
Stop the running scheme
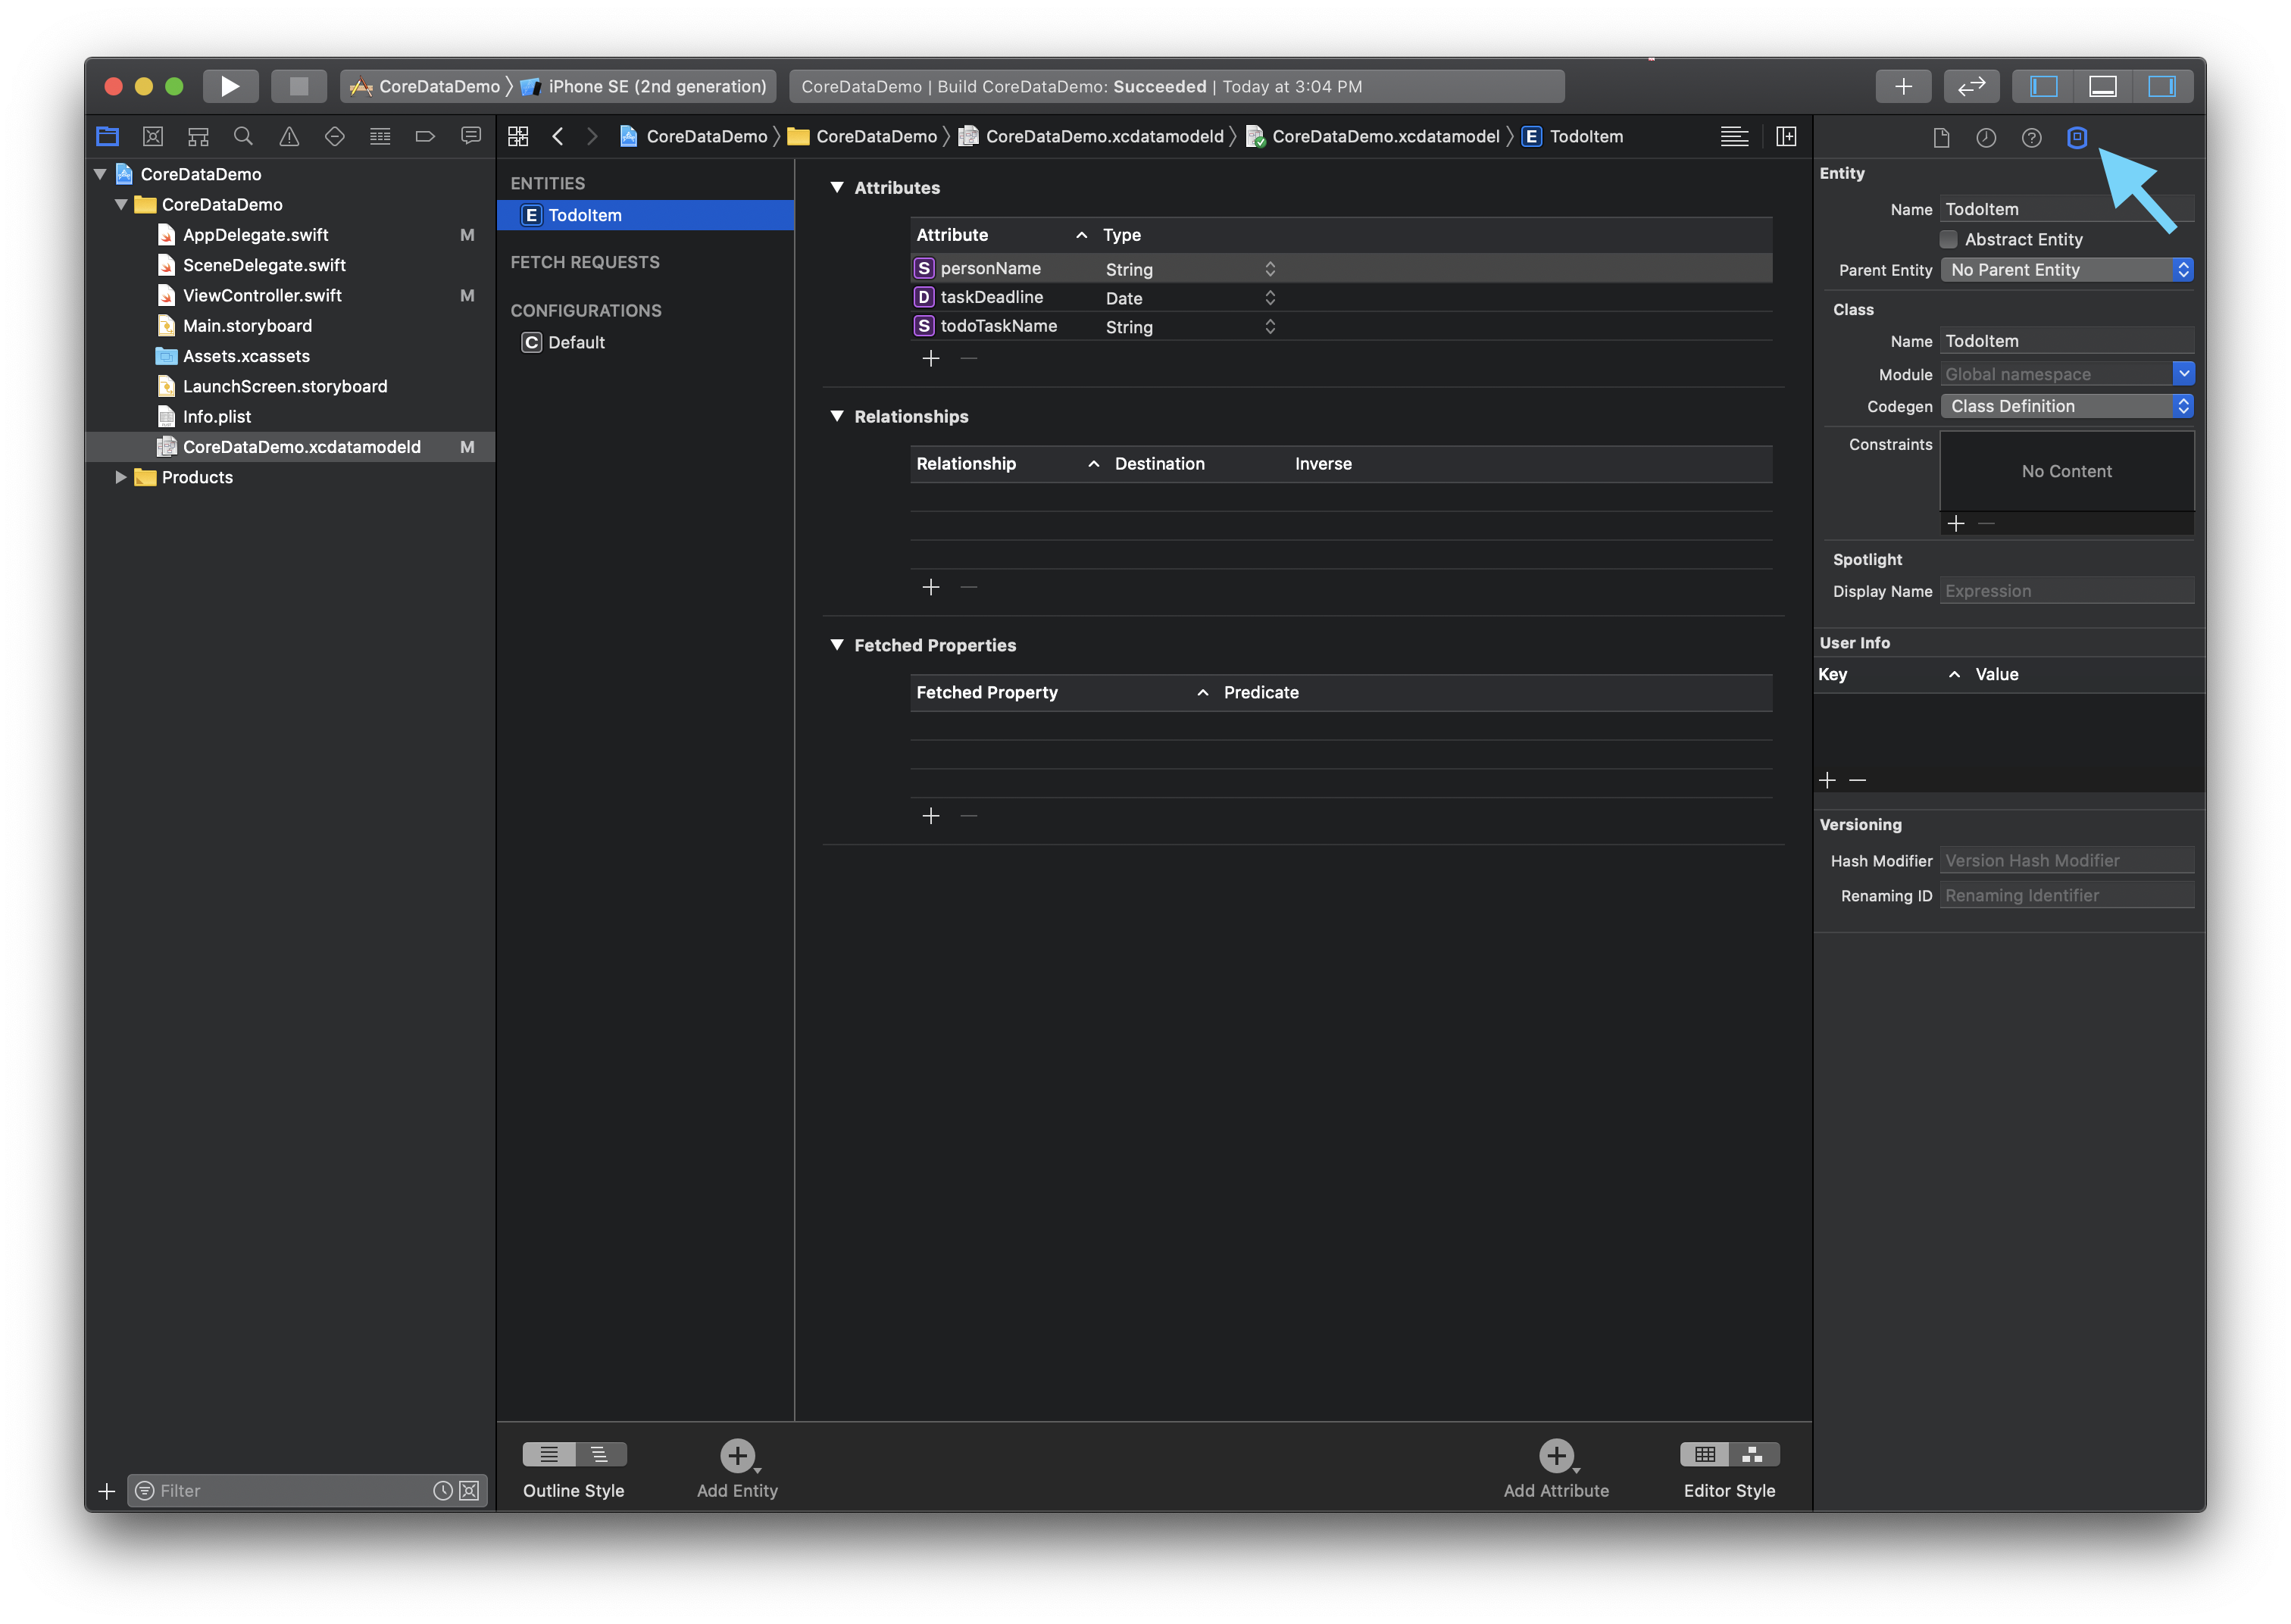point(298,86)
